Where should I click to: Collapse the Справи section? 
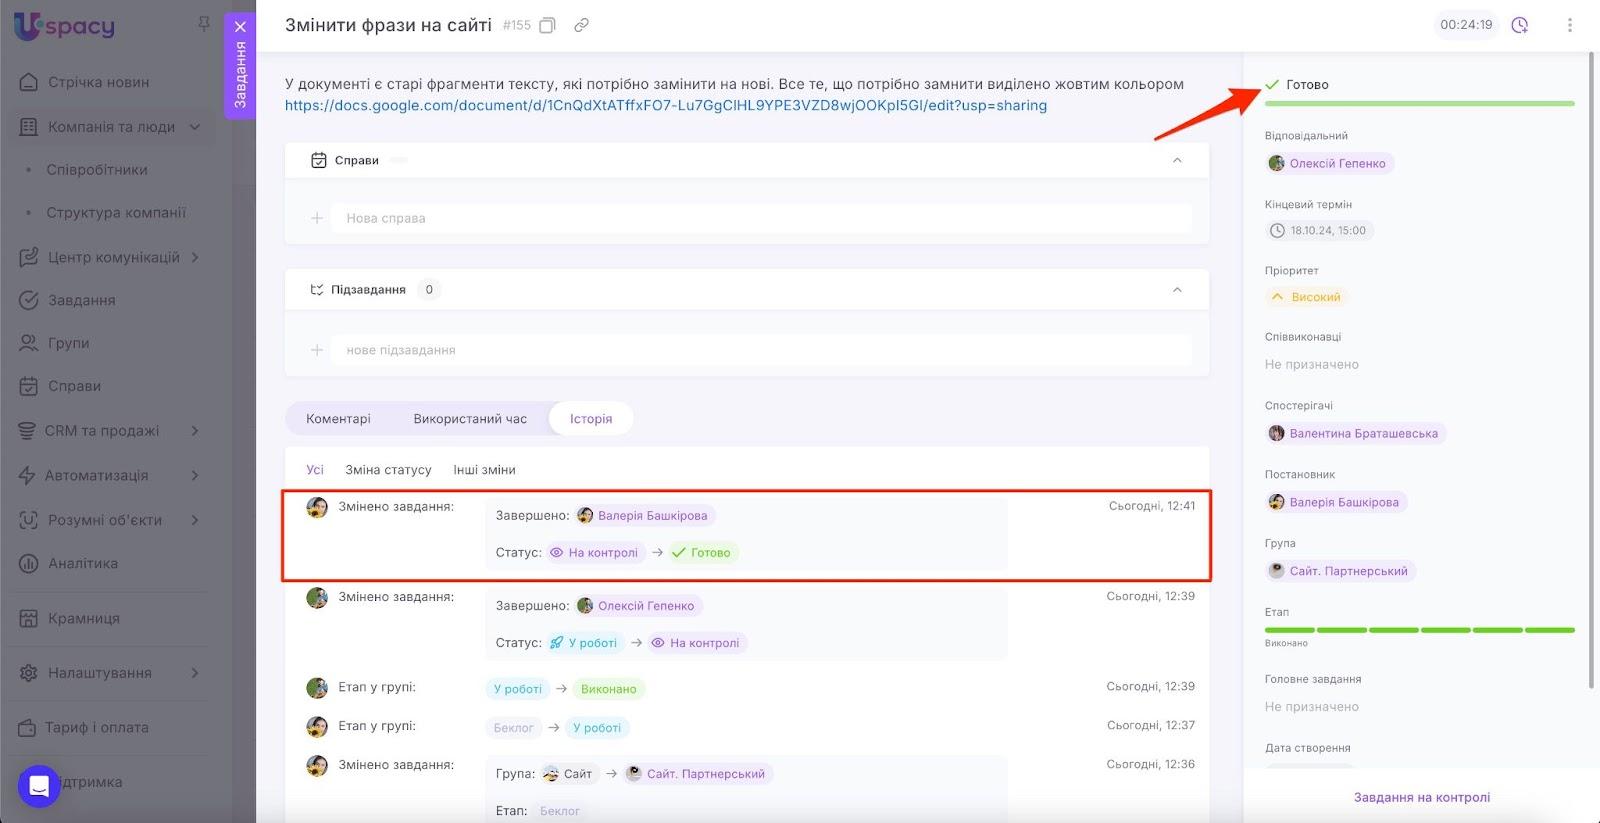coord(1177,160)
